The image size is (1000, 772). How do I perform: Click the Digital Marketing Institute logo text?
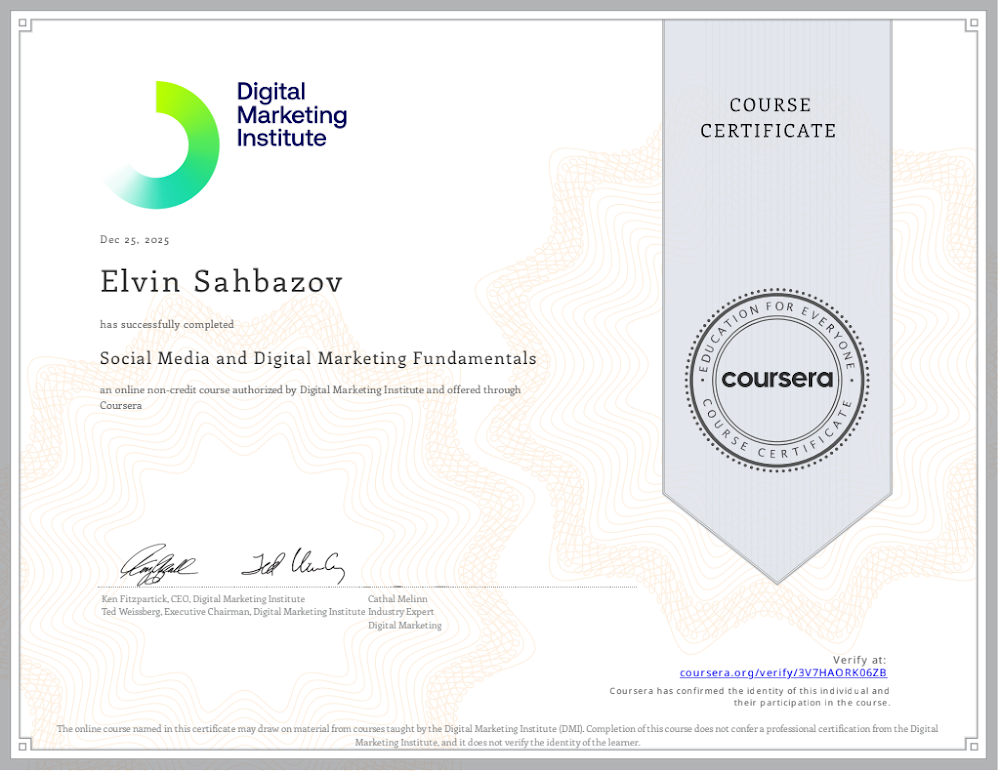click(291, 115)
